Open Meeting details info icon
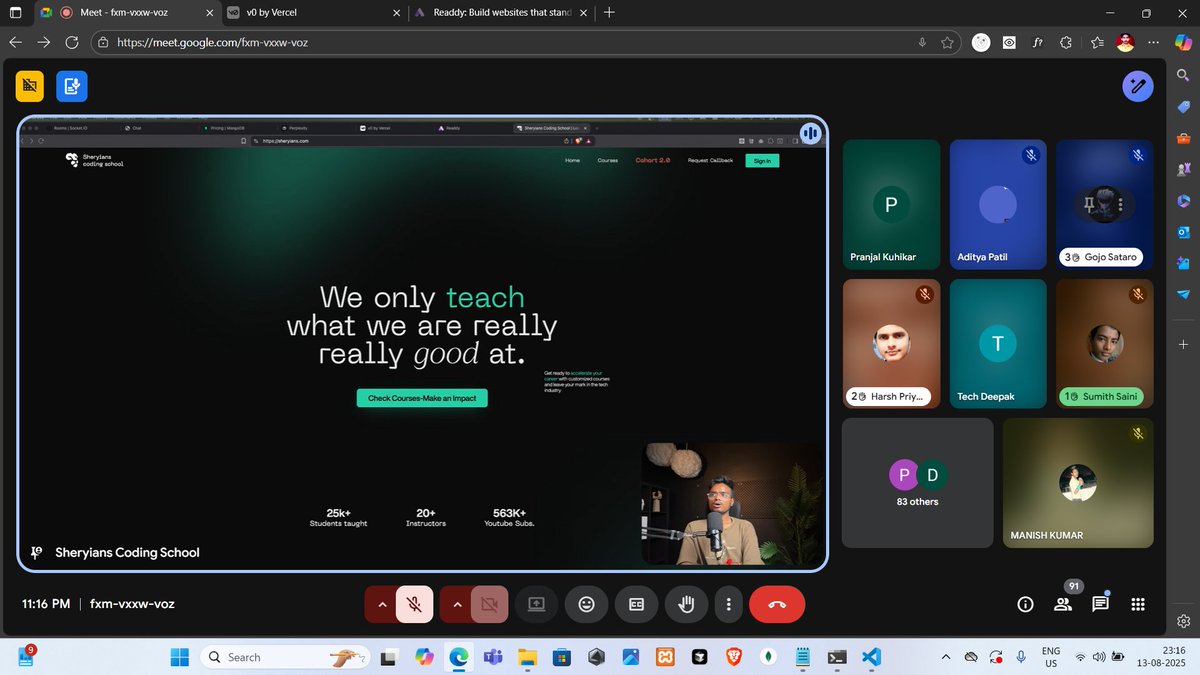The height and width of the screenshot is (675, 1200). (1025, 604)
